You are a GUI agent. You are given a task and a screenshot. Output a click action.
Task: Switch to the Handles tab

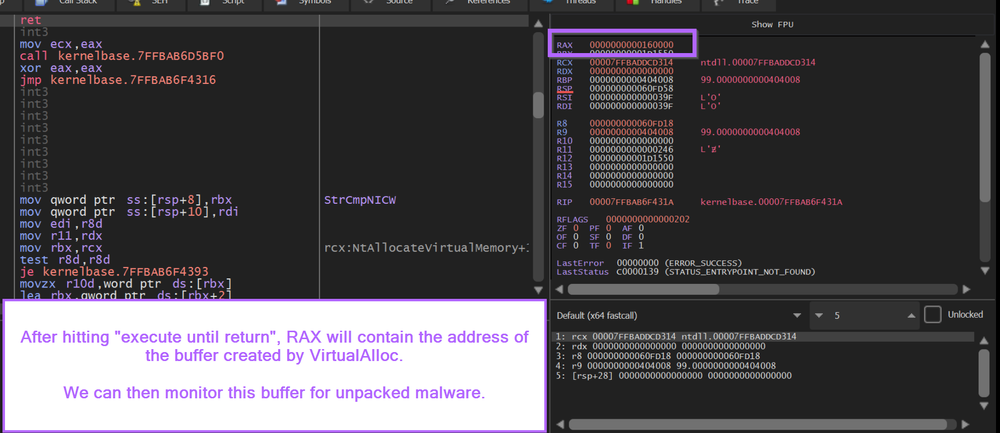pos(657,3)
